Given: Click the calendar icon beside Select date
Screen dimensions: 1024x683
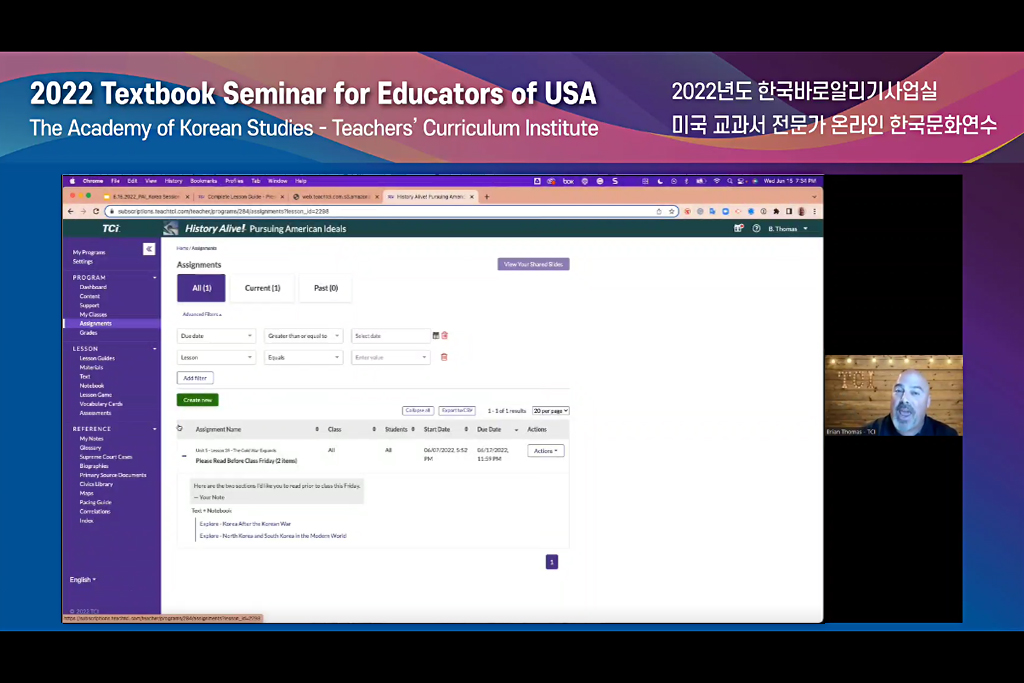Looking at the screenshot, I should pos(436,336).
